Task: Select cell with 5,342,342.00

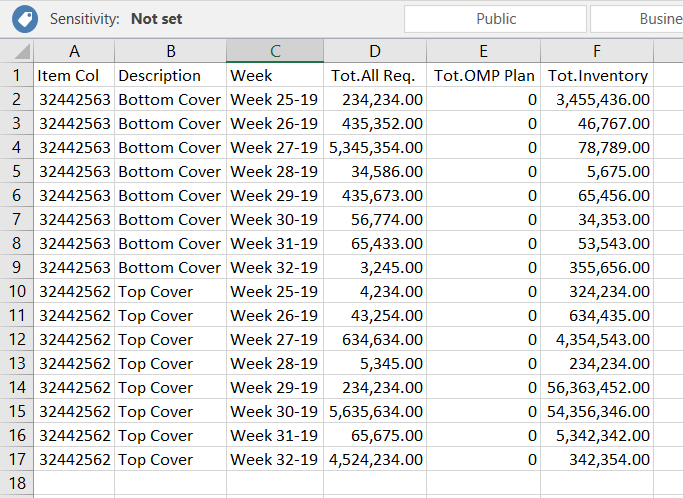Action: click(597, 435)
